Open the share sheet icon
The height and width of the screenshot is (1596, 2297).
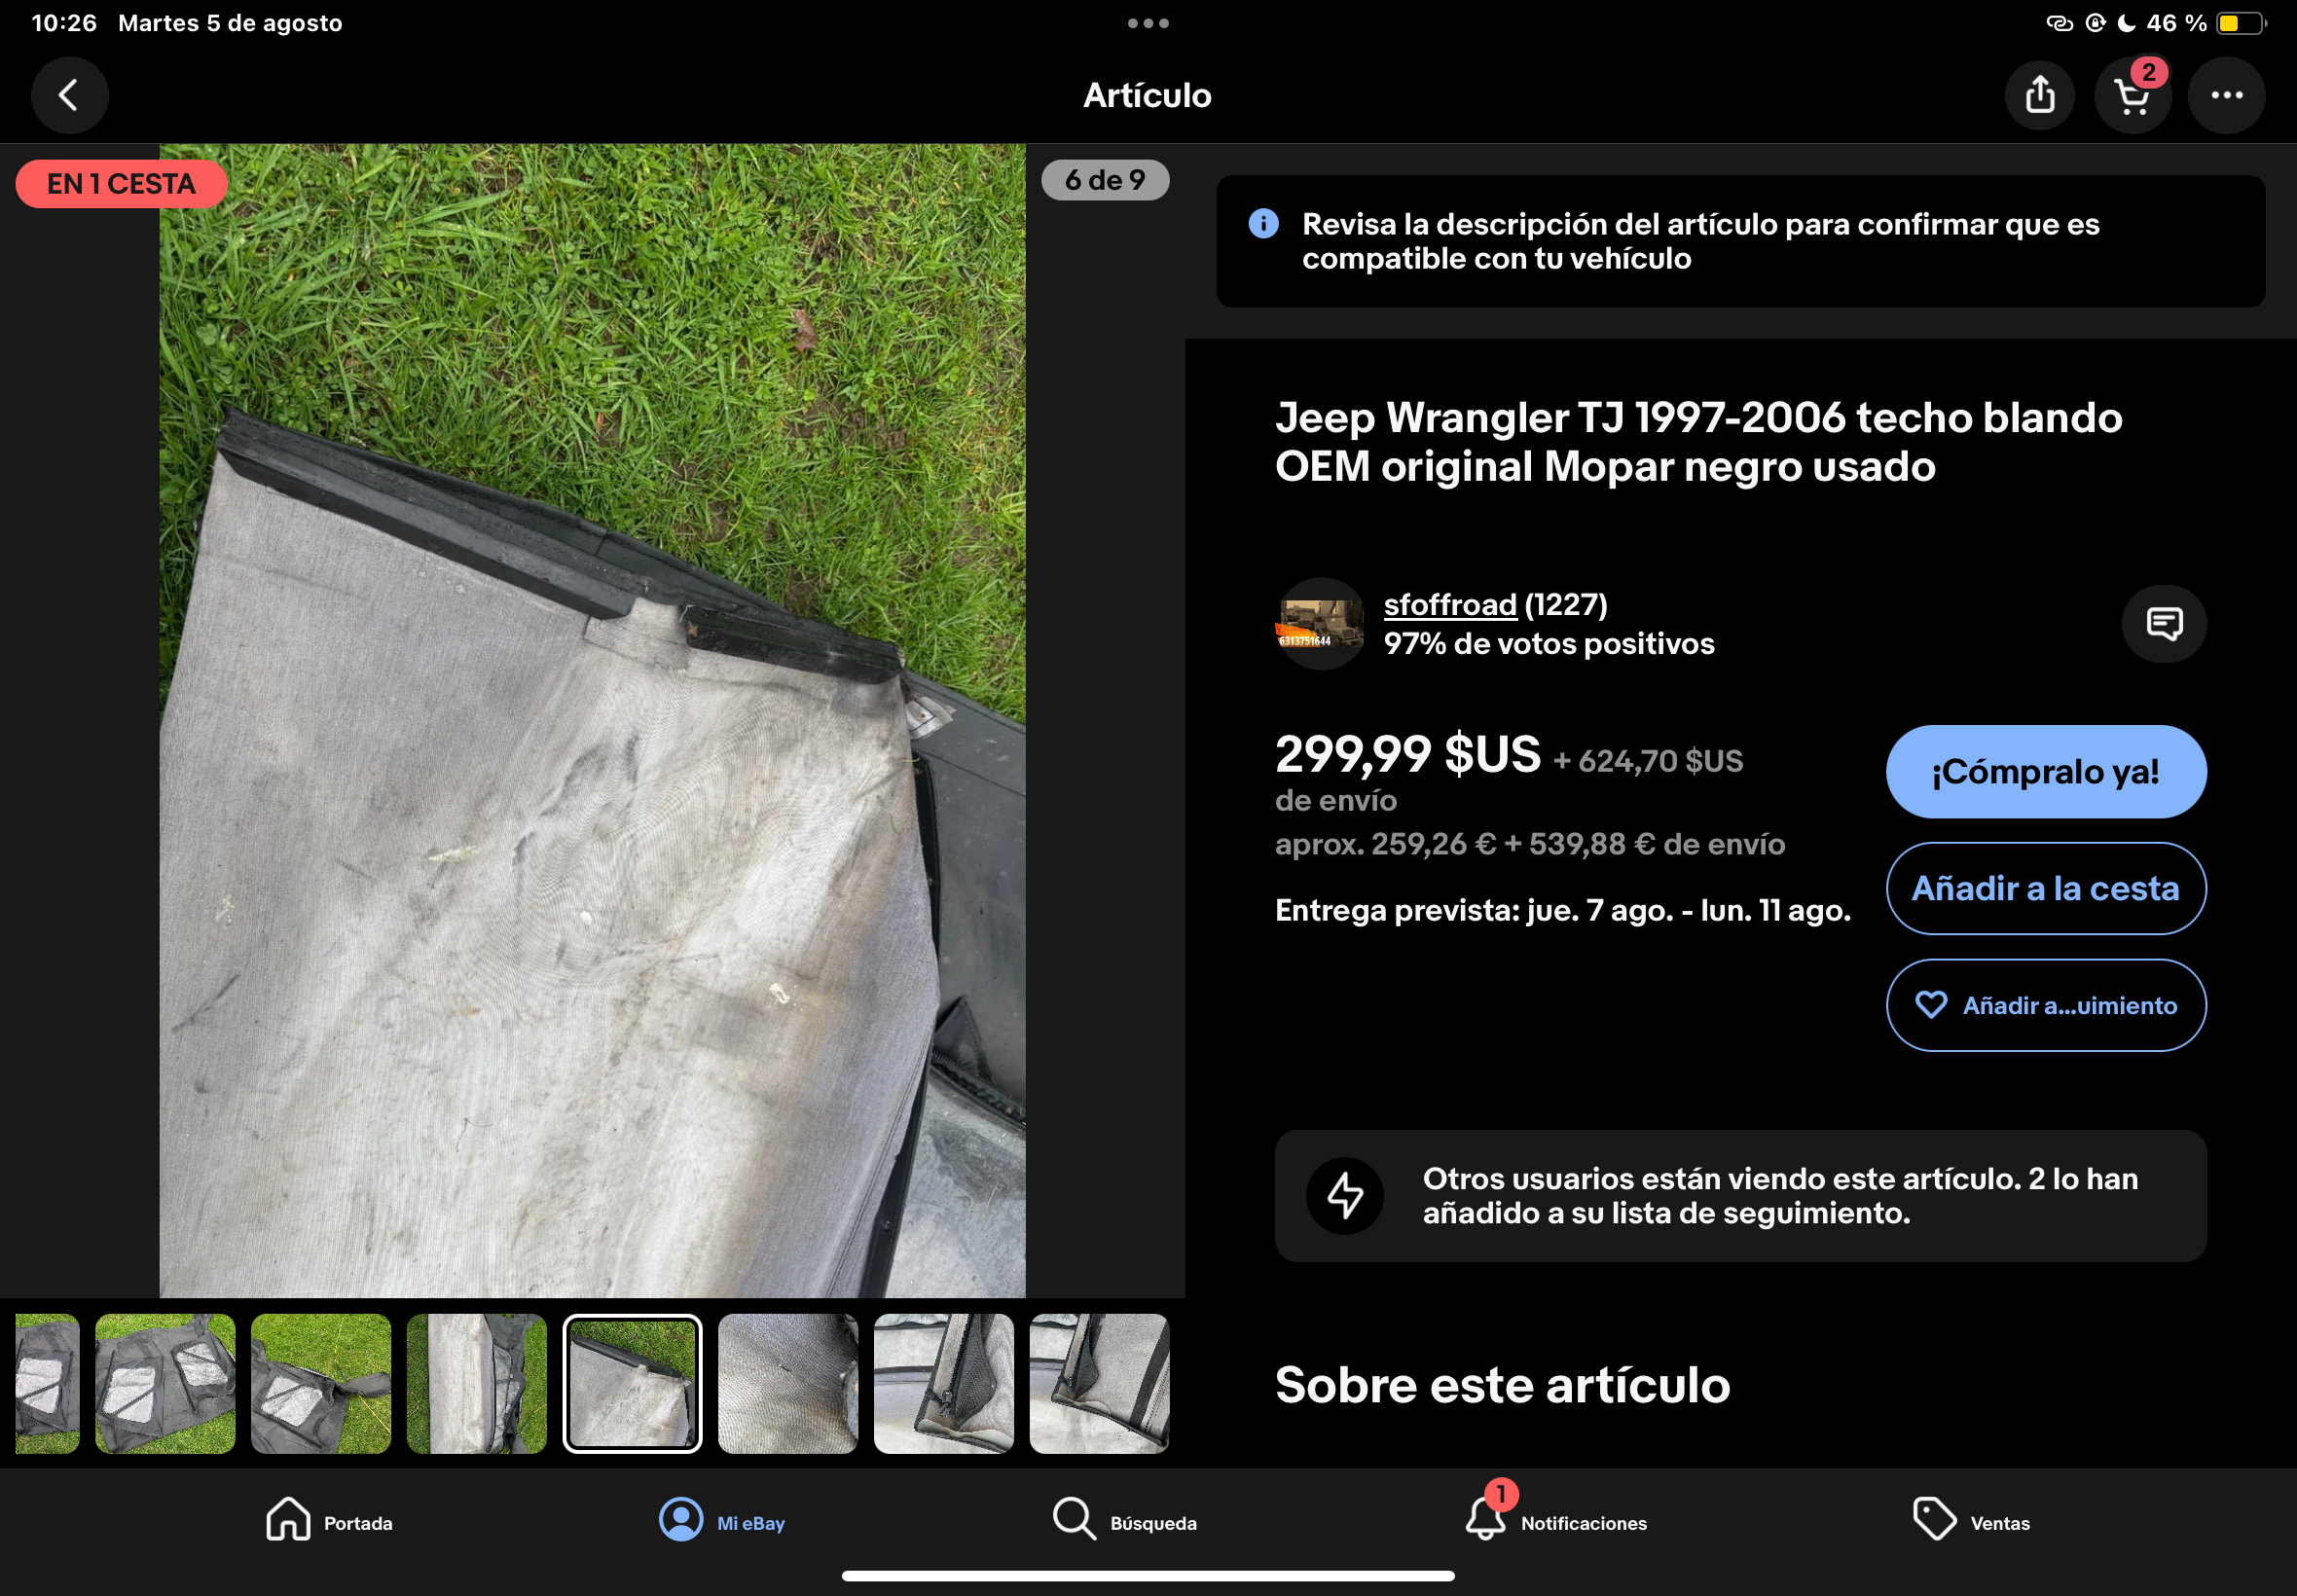[2040, 96]
